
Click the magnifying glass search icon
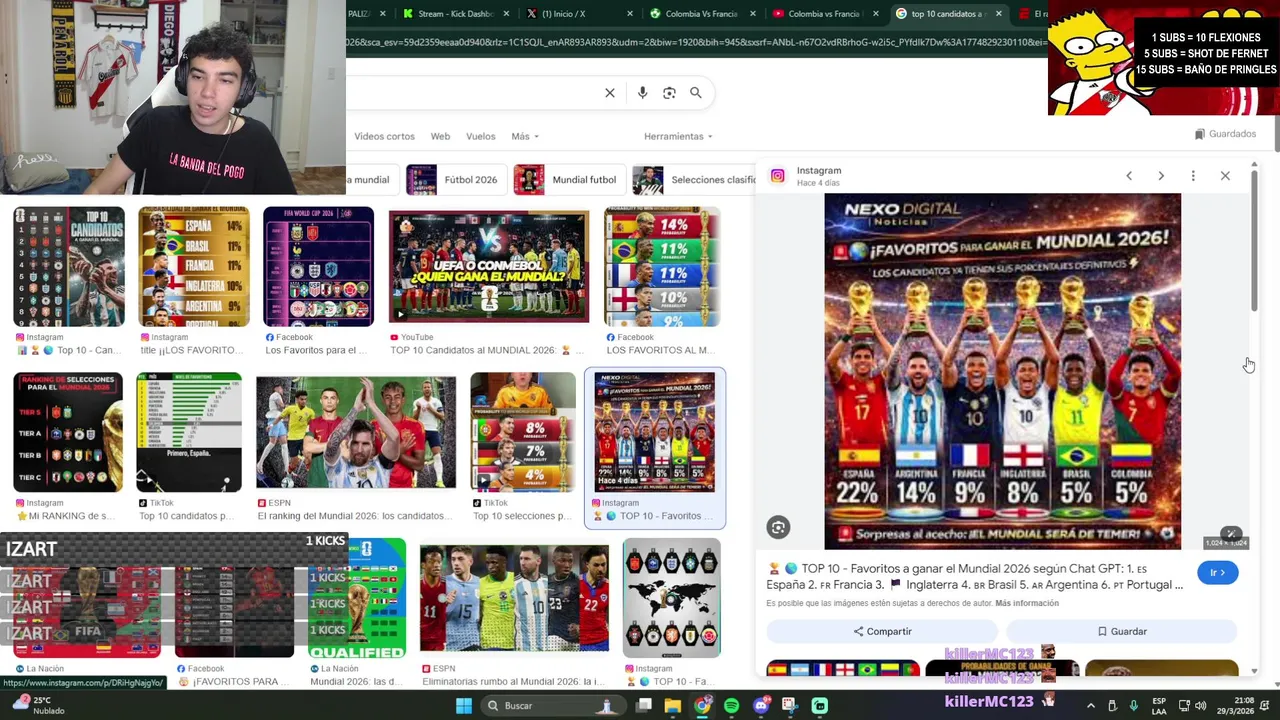696,93
